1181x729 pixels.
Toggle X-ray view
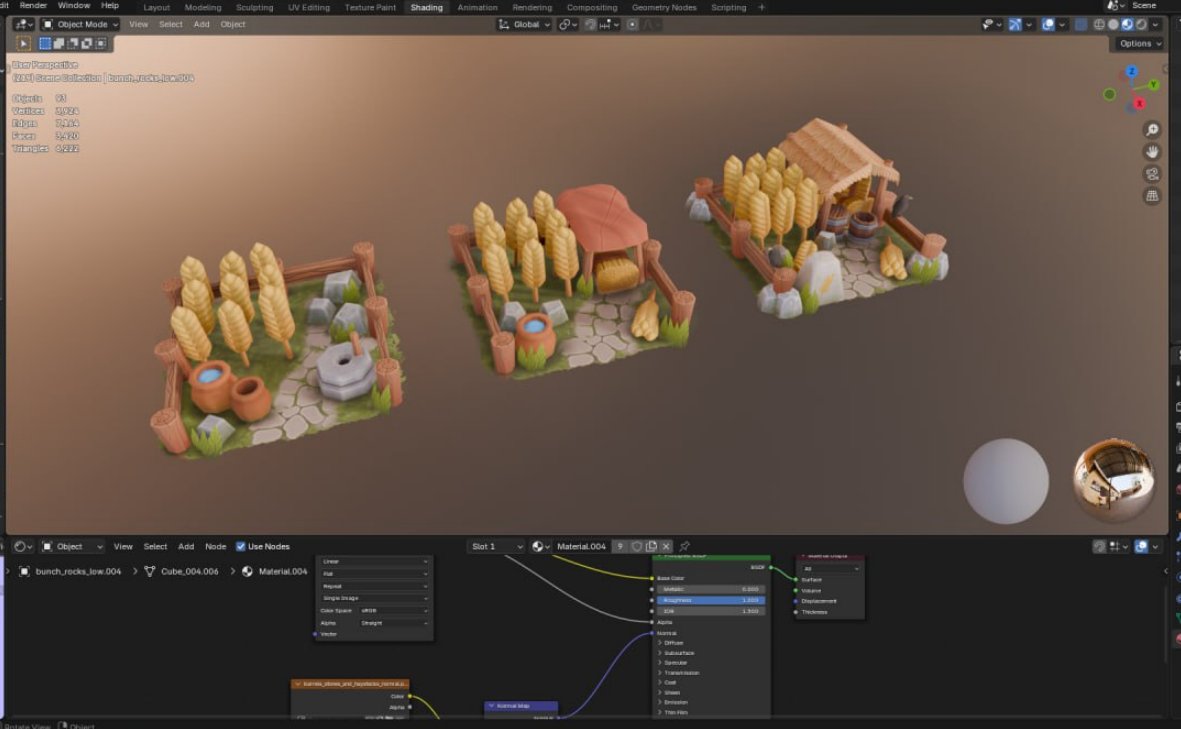1081,24
